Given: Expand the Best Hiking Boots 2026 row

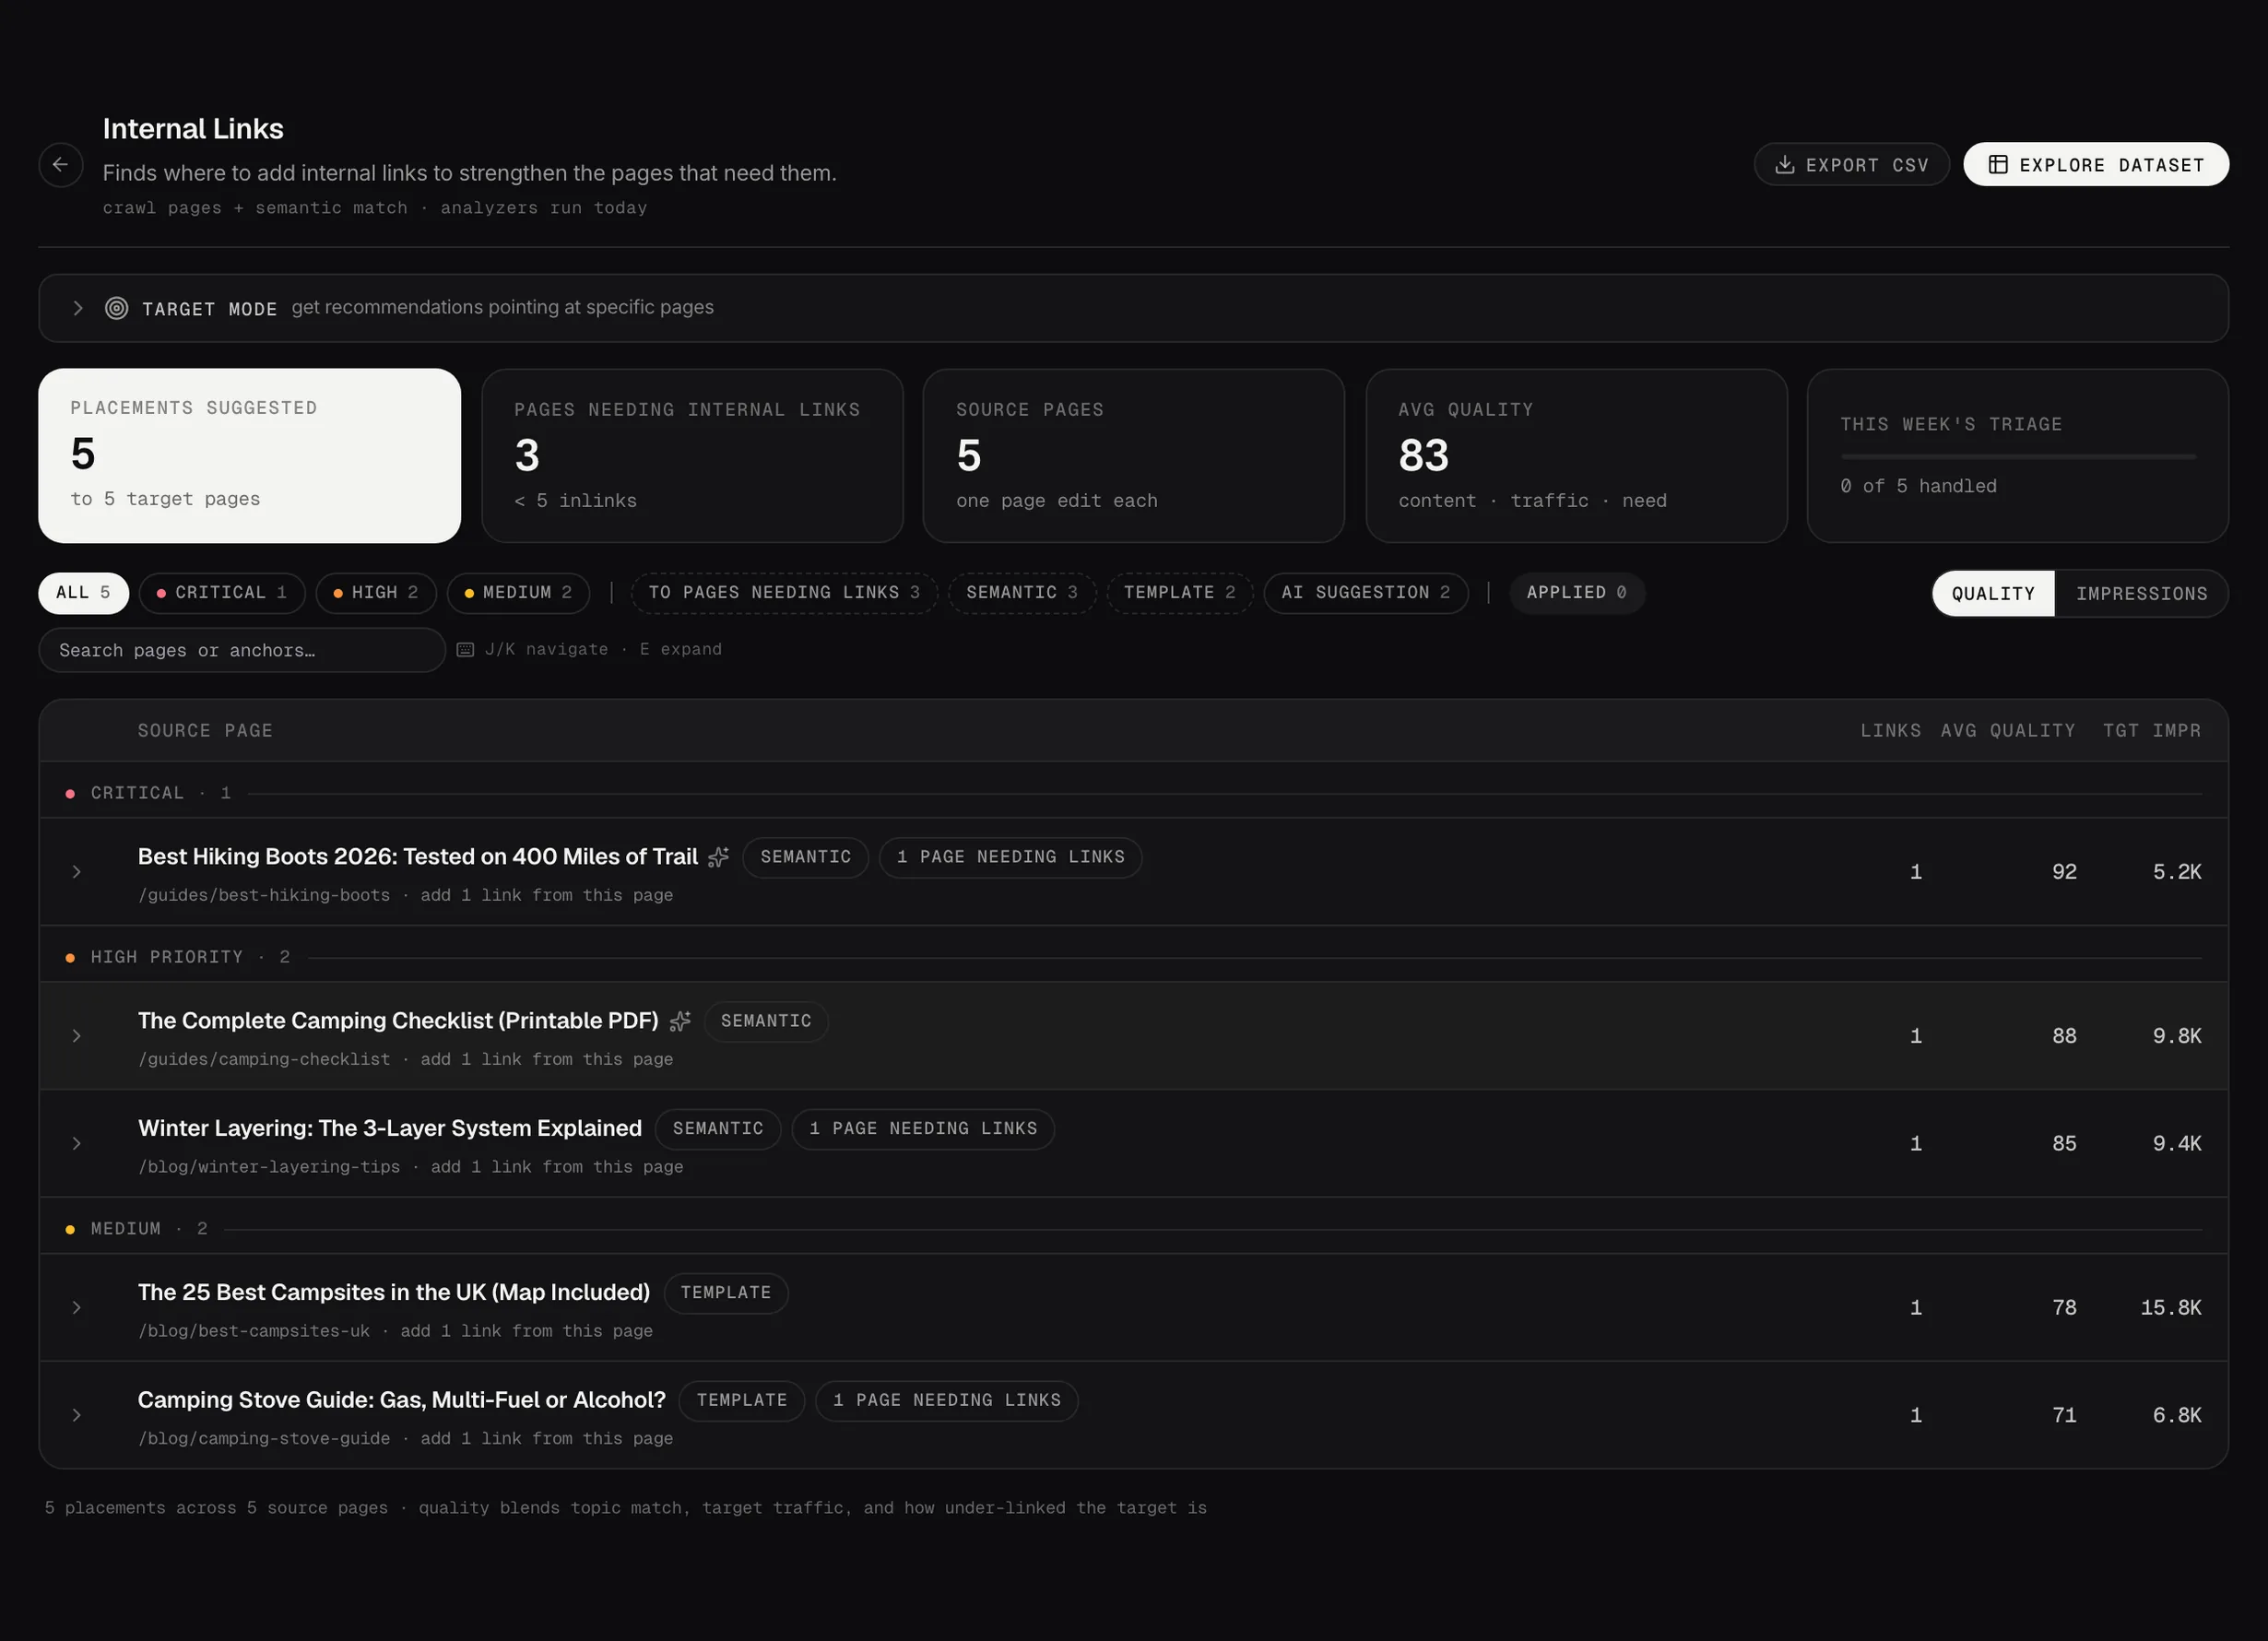Looking at the screenshot, I should pyautogui.click(x=77, y=872).
